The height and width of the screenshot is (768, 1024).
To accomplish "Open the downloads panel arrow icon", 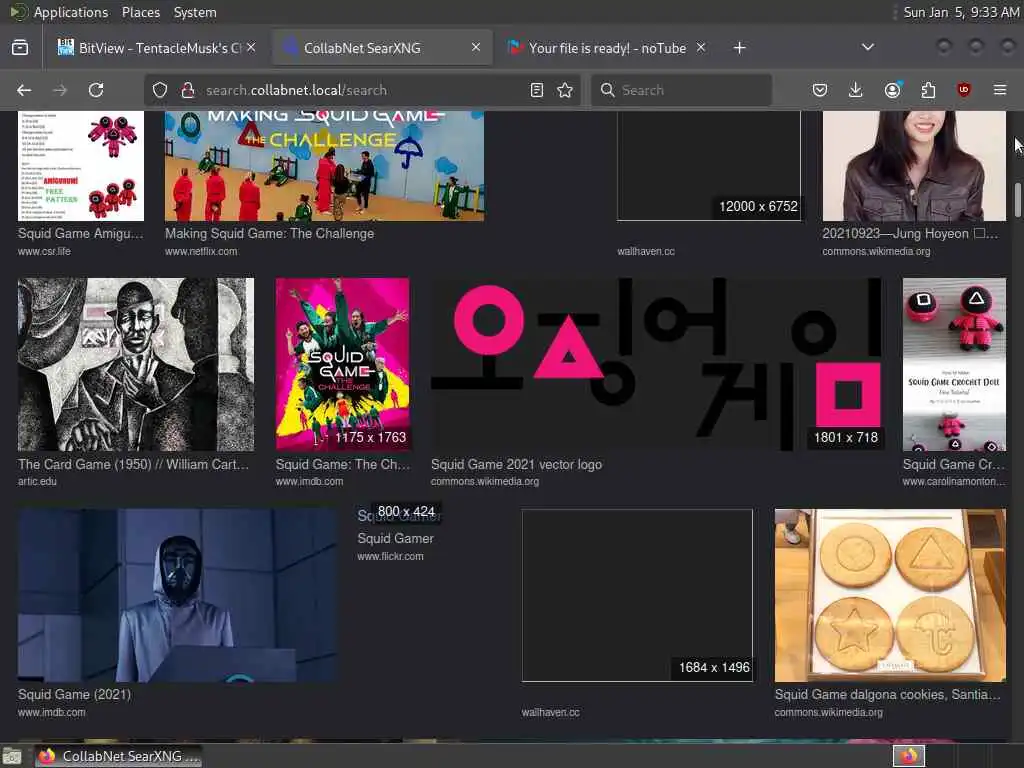I will point(856,90).
